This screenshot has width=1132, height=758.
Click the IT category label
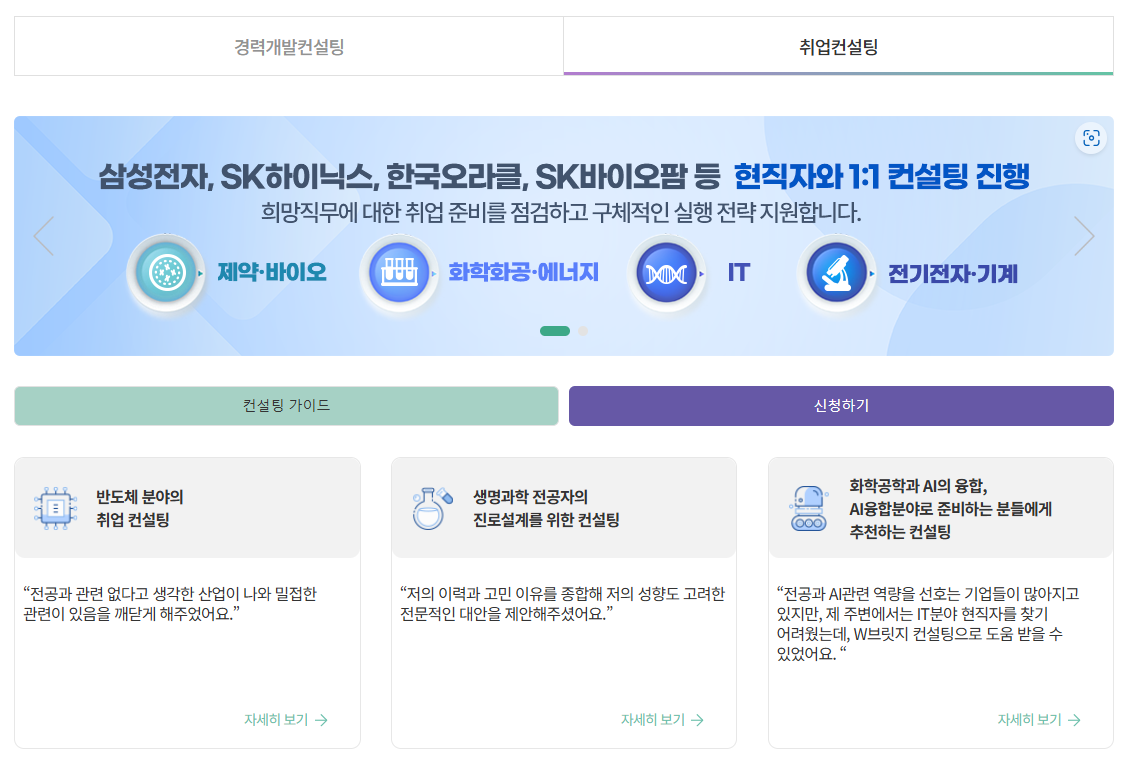(x=739, y=272)
